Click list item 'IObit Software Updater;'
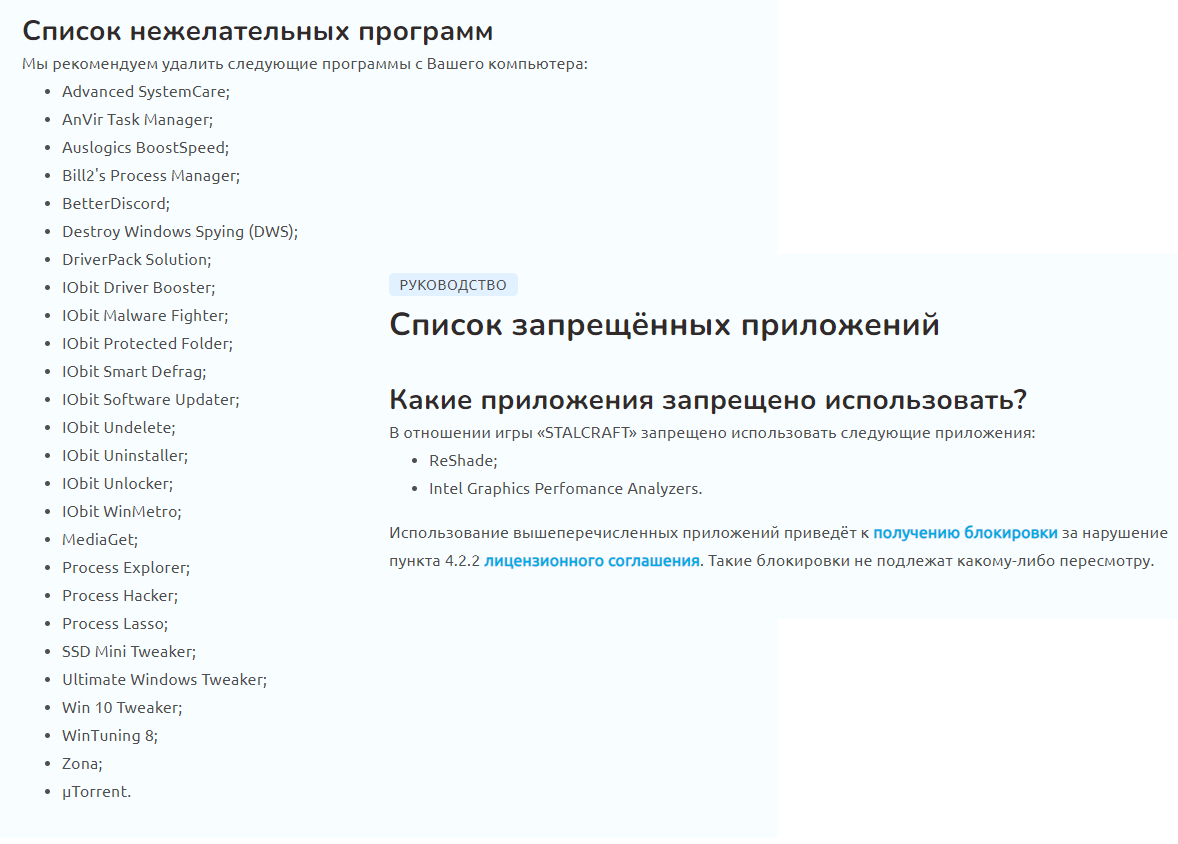Screen dimensions: 1178x844 coord(150,400)
